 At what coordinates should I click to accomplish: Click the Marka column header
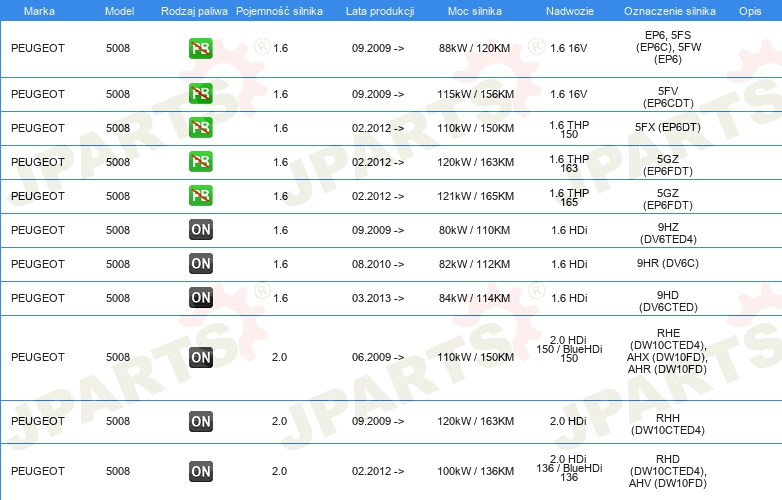39,11
